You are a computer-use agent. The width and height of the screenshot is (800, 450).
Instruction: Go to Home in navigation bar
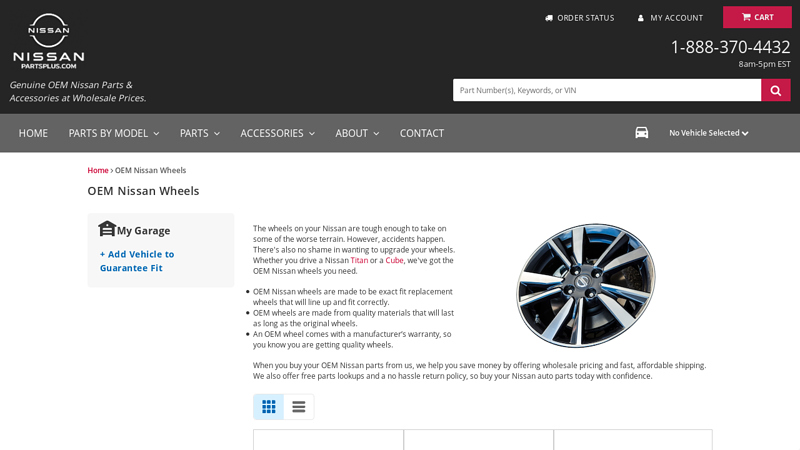tap(33, 133)
